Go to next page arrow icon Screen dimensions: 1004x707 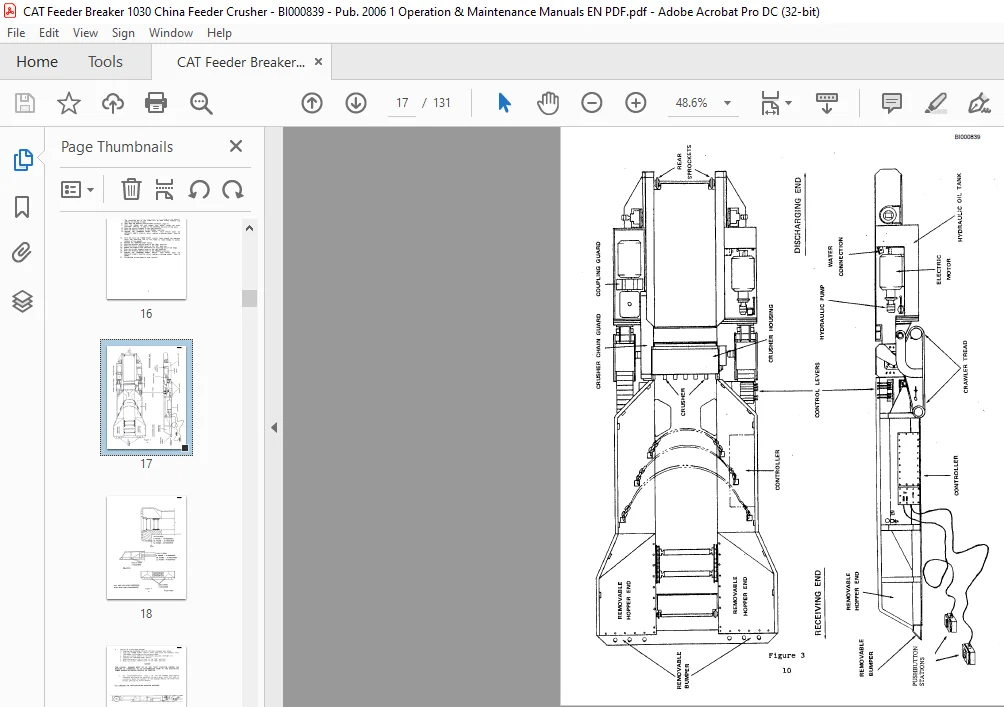click(x=356, y=103)
